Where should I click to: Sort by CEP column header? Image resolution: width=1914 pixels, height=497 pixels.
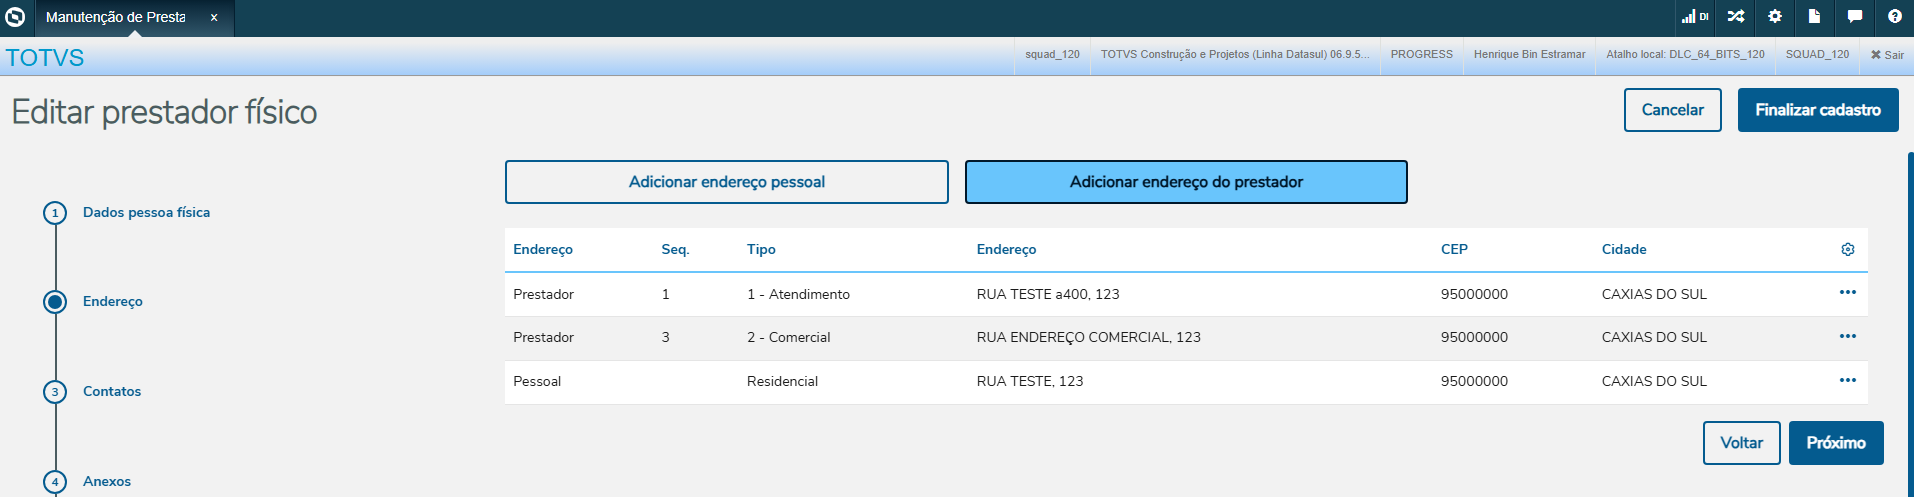click(1454, 249)
